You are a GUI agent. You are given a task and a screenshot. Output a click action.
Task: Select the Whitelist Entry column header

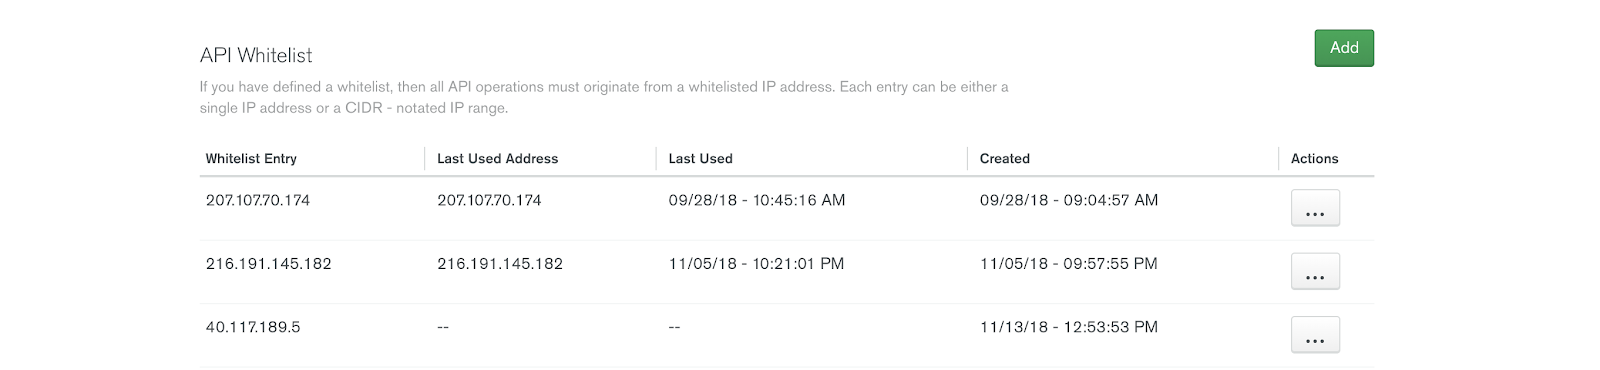pos(251,158)
